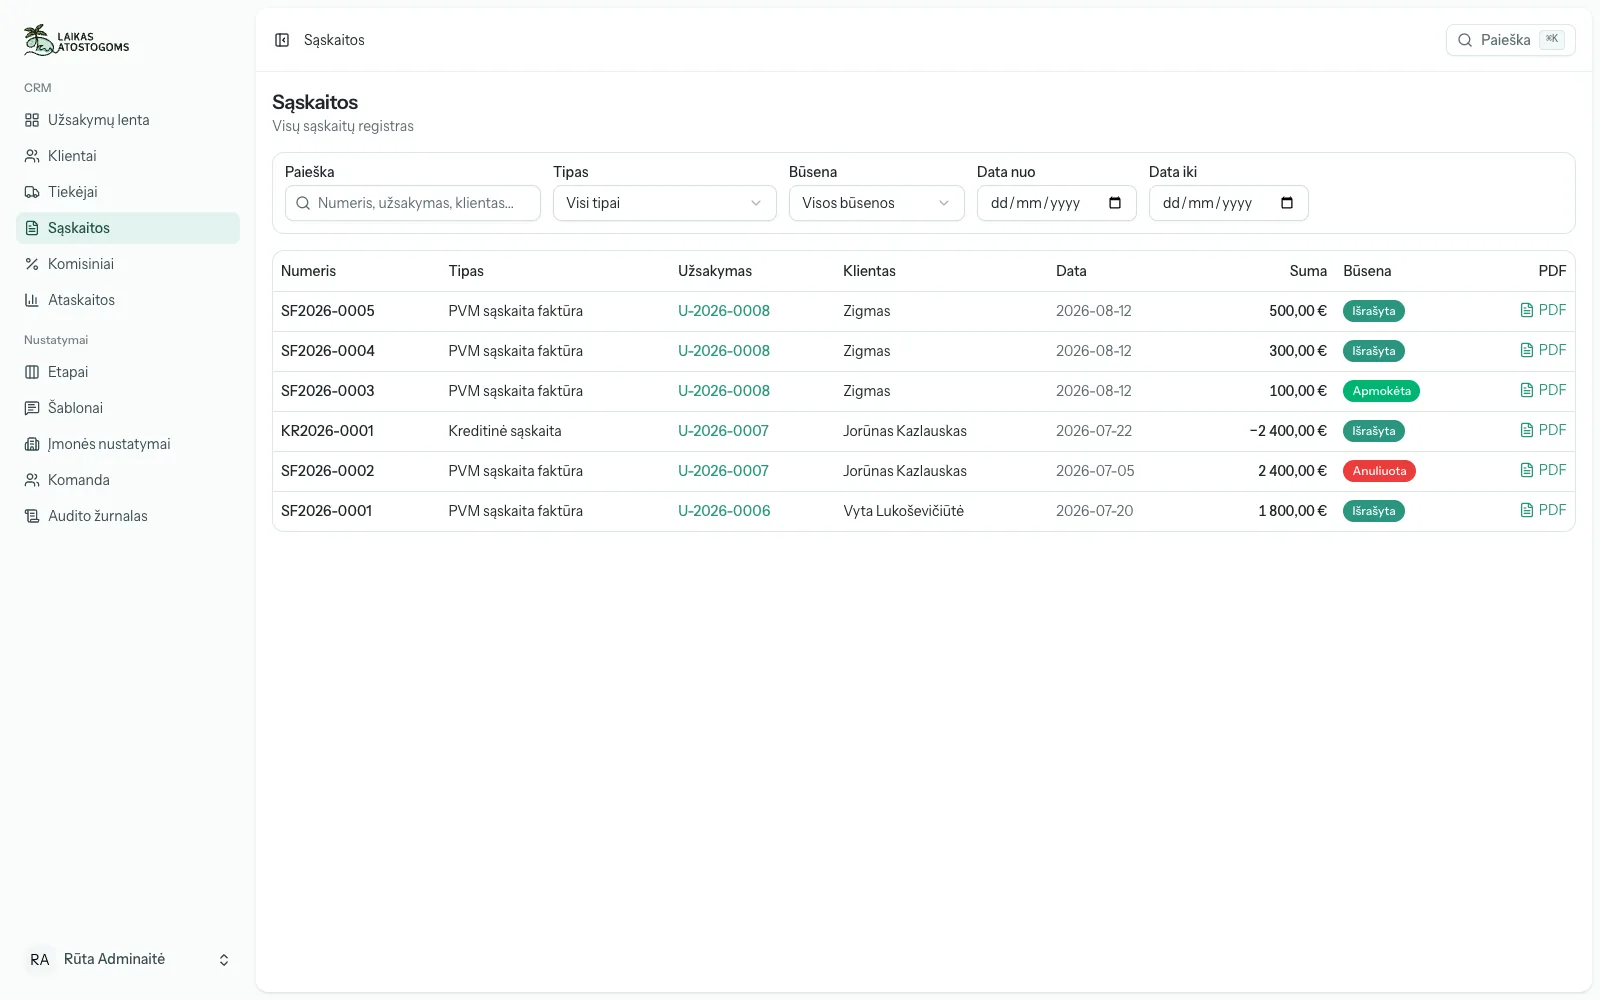Click client Jorūnas Kazlauskas in KR2026-0001 row
The width and height of the screenshot is (1600, 1000).
905,431
